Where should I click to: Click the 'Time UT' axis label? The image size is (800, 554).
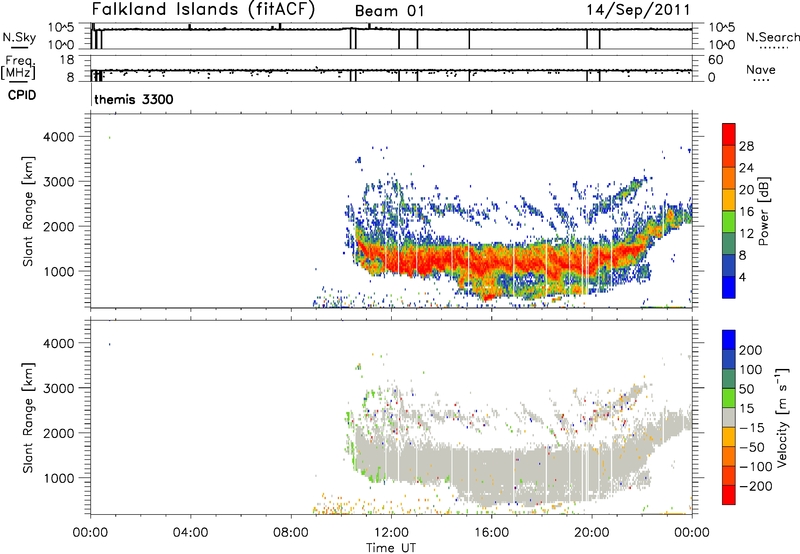tap(391, 548)
